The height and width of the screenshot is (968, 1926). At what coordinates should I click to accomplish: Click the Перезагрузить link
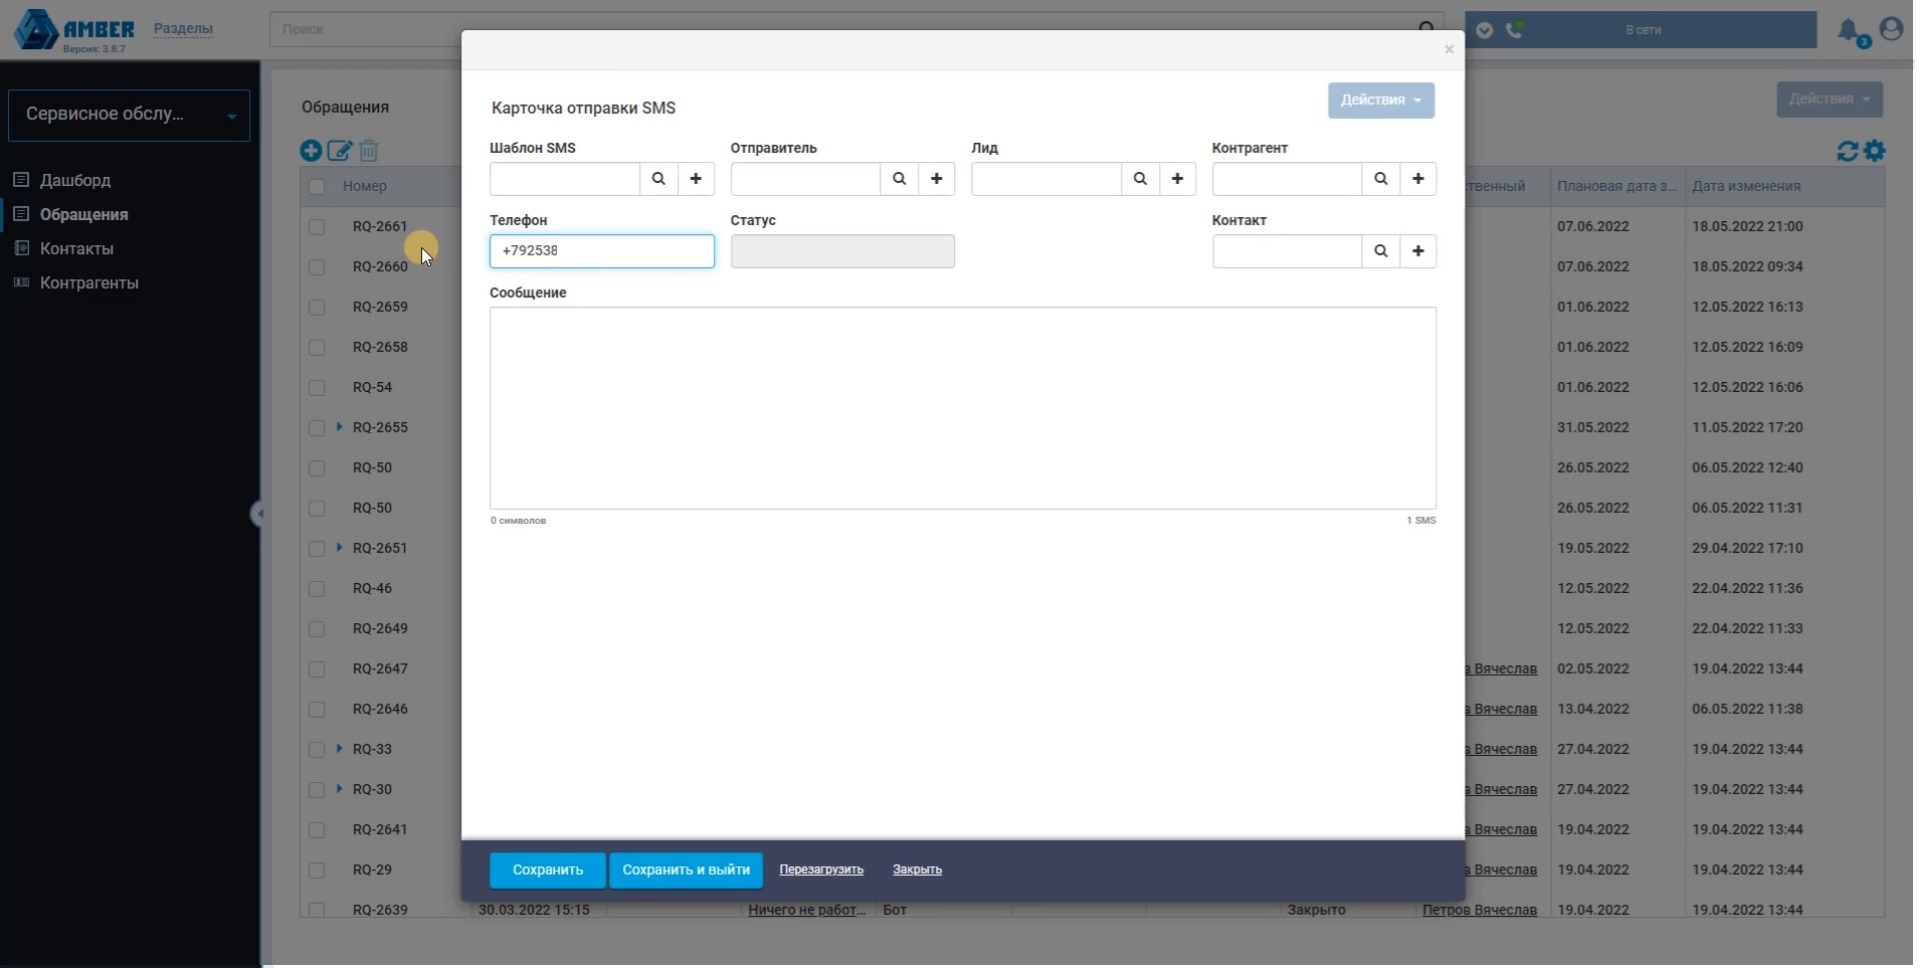coord(821,870)
